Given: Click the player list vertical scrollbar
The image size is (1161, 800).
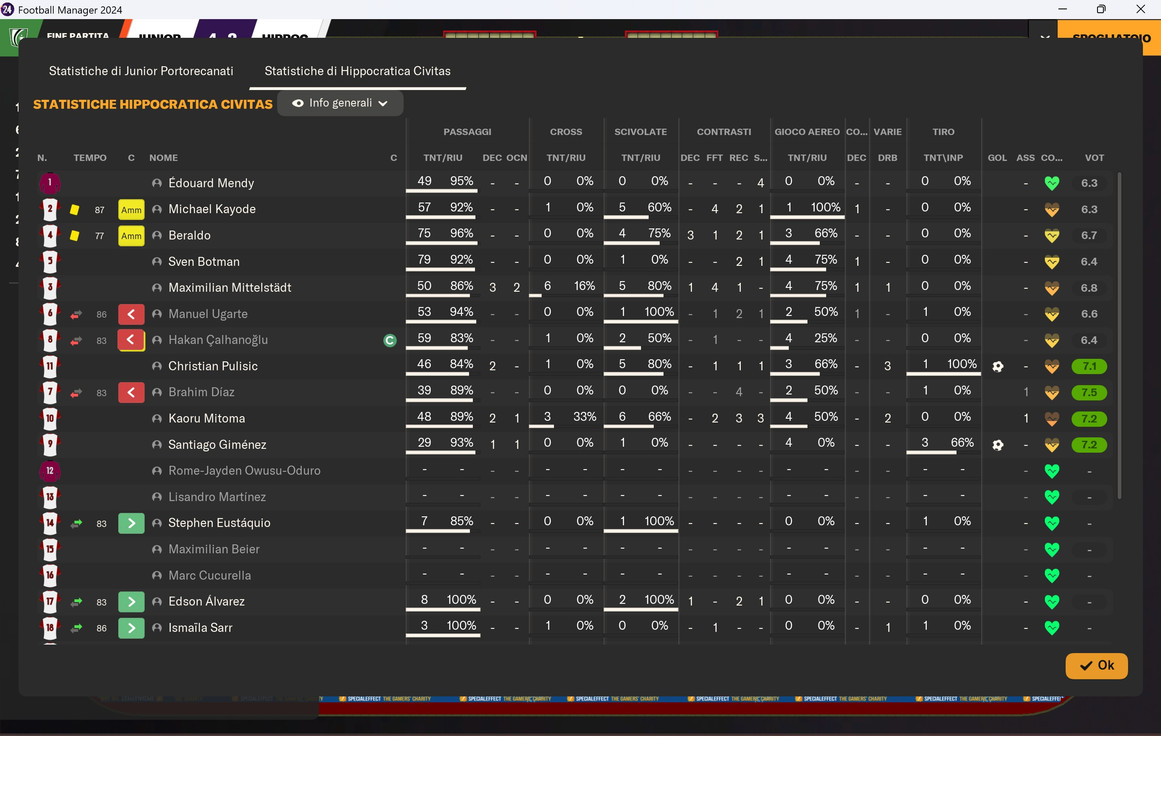Looking at the screenshot, I should pos(1119,335).
